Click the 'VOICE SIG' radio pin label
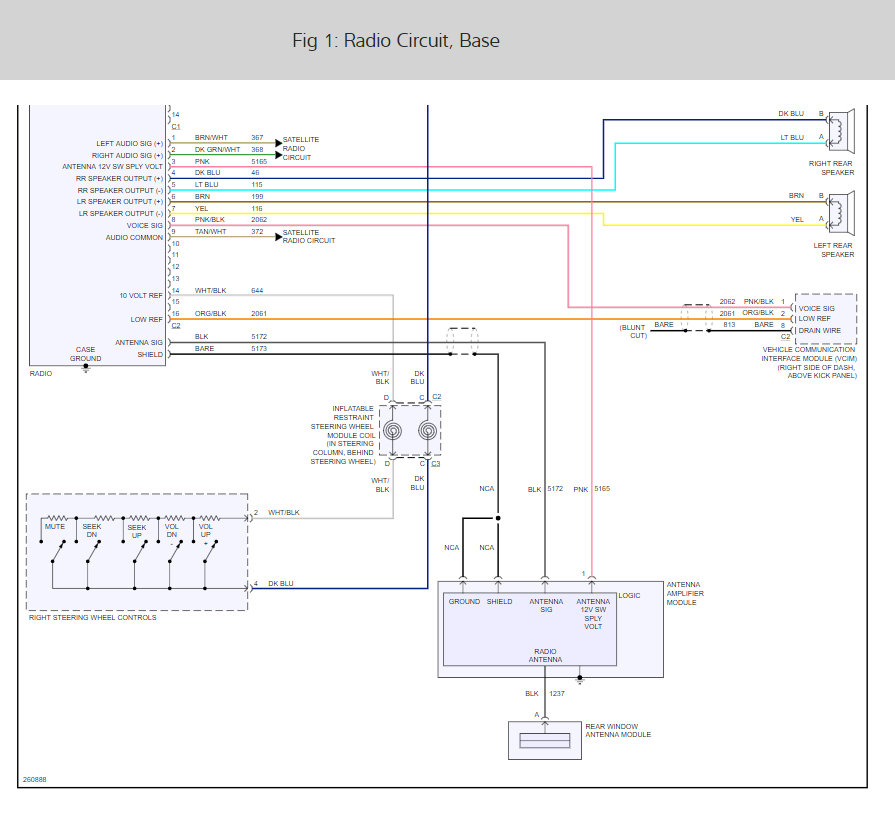 coord(144,225)
